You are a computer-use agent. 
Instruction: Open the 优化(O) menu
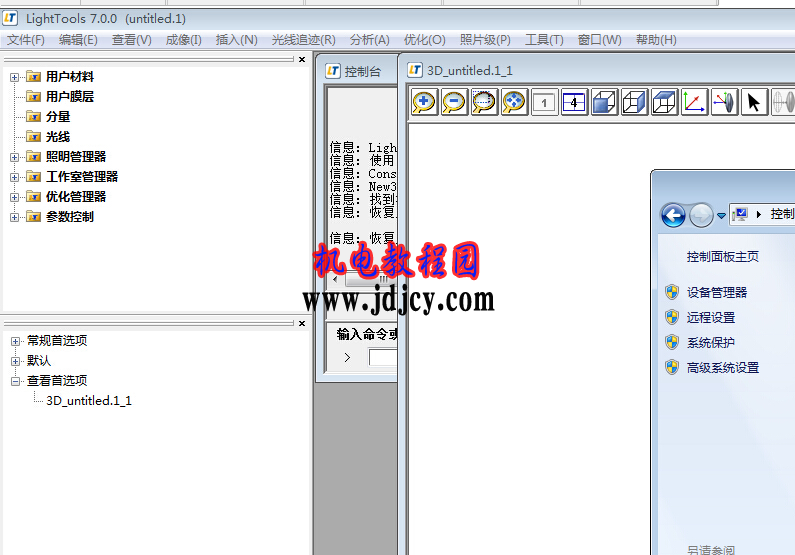point(424,40)
